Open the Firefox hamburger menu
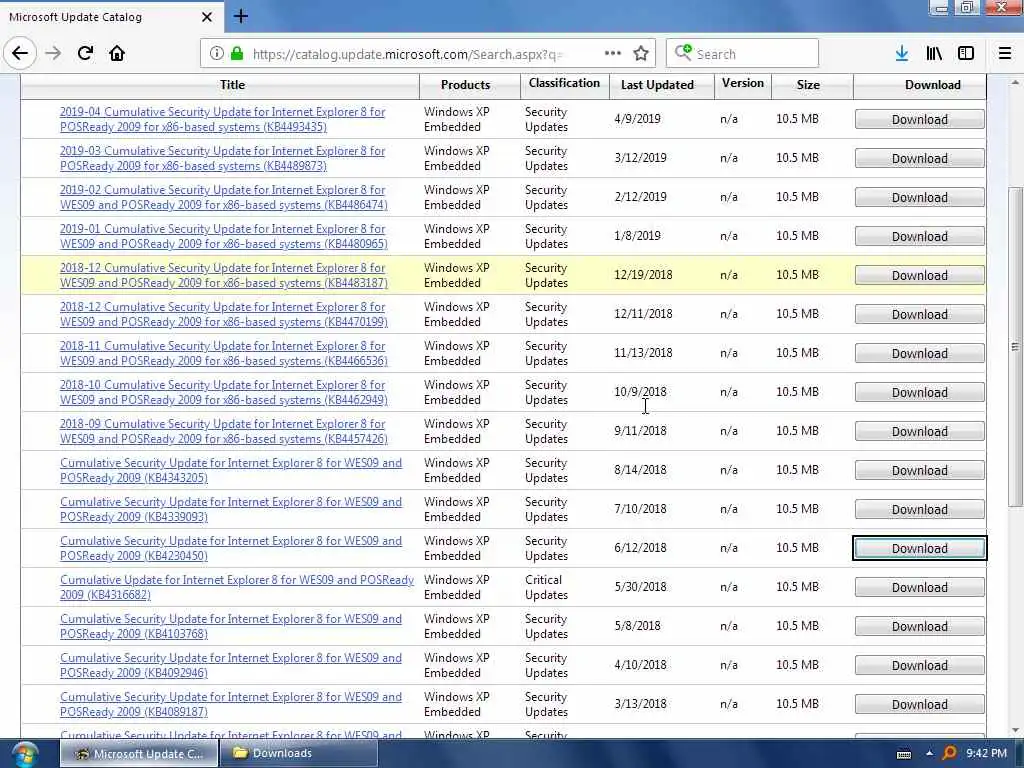This screenshot has height=768, width=1024. tap(1005, 54)
